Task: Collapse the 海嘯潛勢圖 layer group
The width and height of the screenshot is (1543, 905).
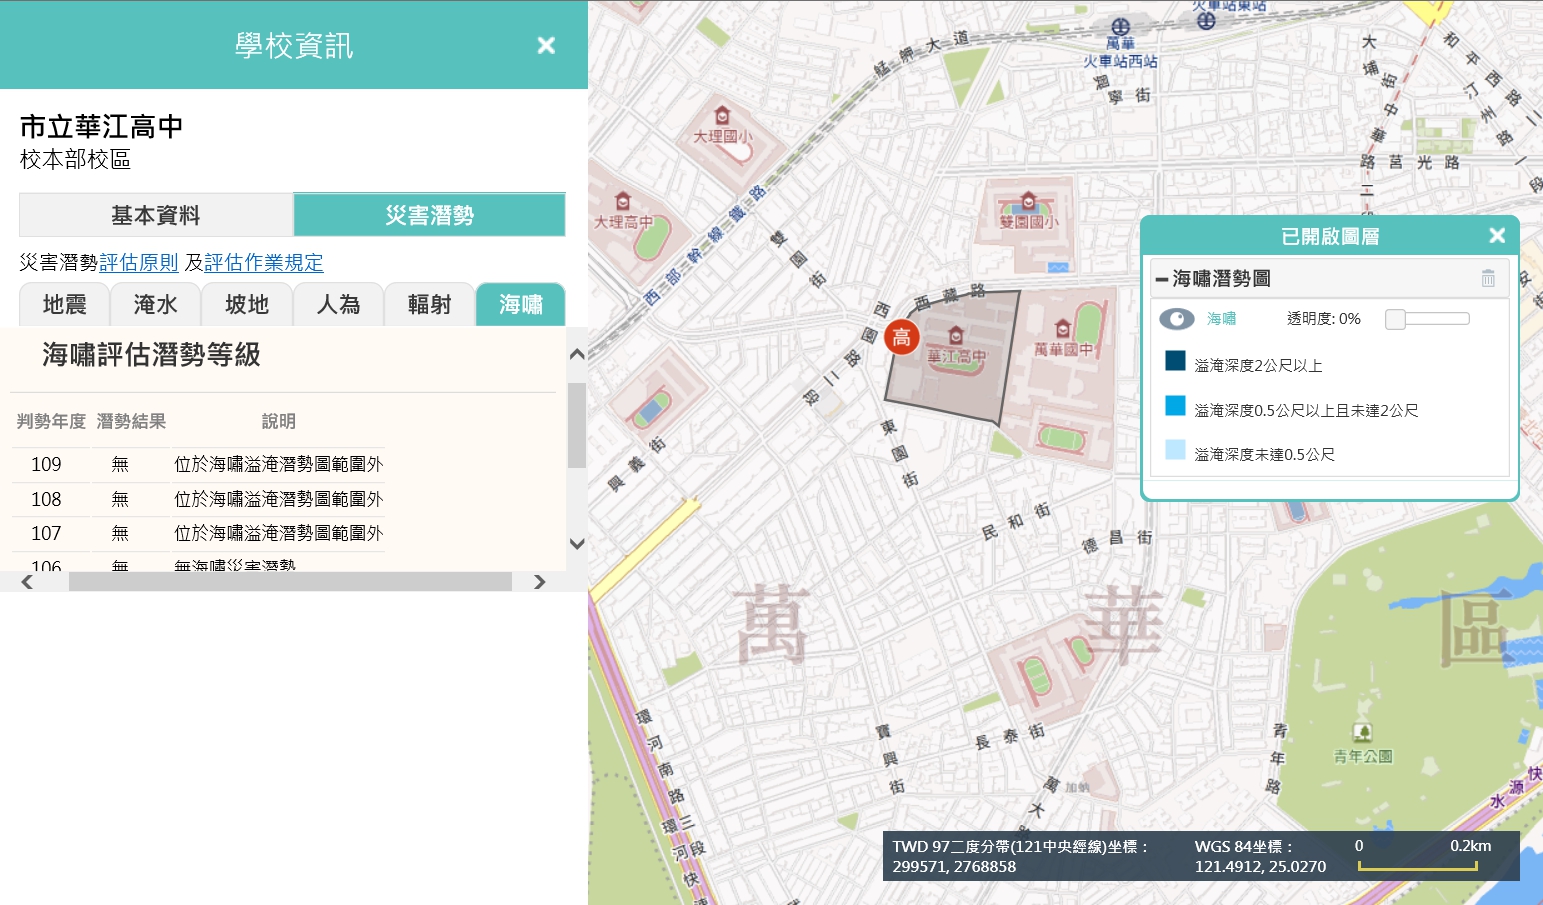Action: [x=1161, y=279]
